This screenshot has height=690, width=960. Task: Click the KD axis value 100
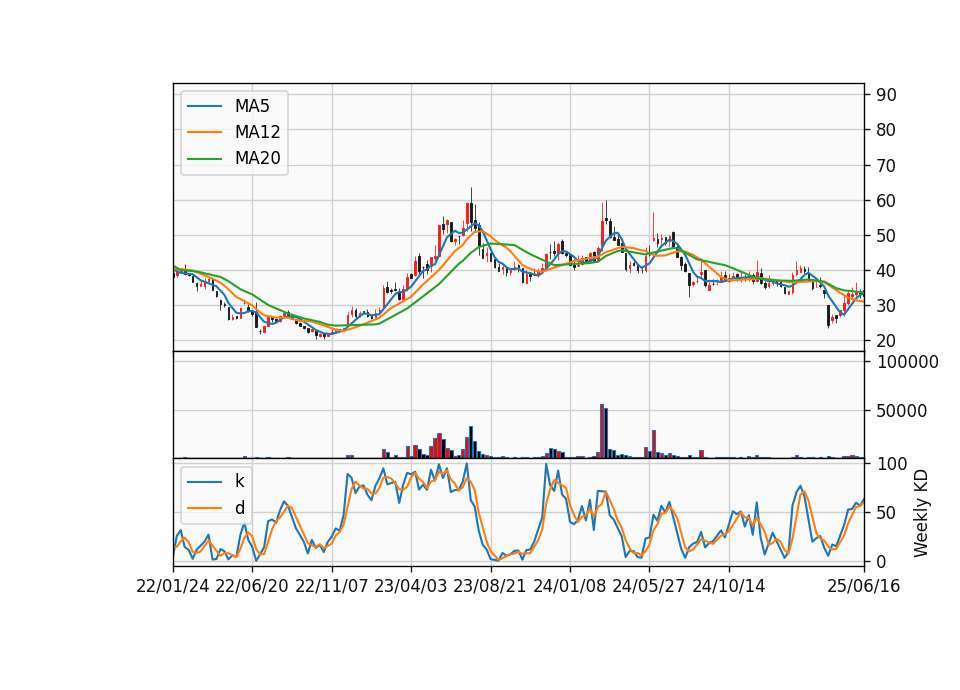891,463
